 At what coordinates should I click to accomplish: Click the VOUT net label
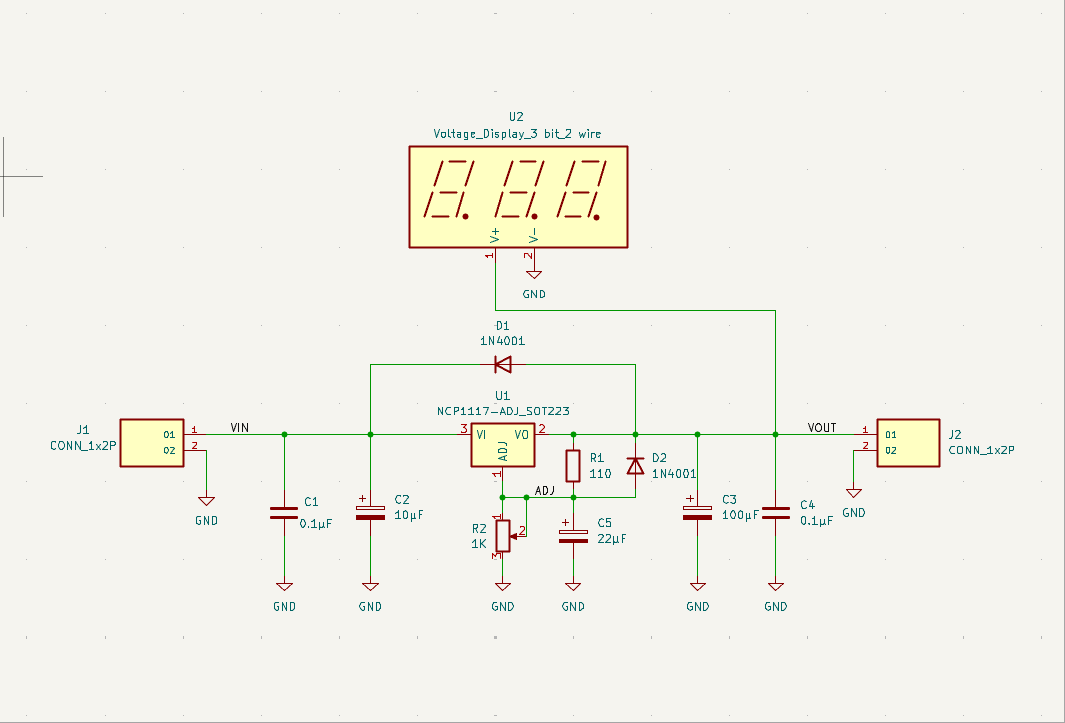pyautogui.click(x=822, y=428)
